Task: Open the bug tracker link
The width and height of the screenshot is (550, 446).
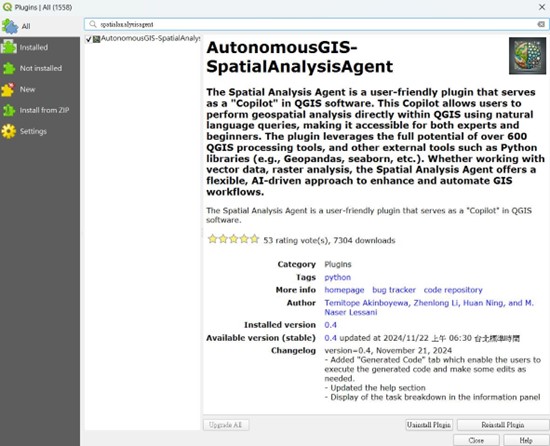Action: (x=394, y=290)
